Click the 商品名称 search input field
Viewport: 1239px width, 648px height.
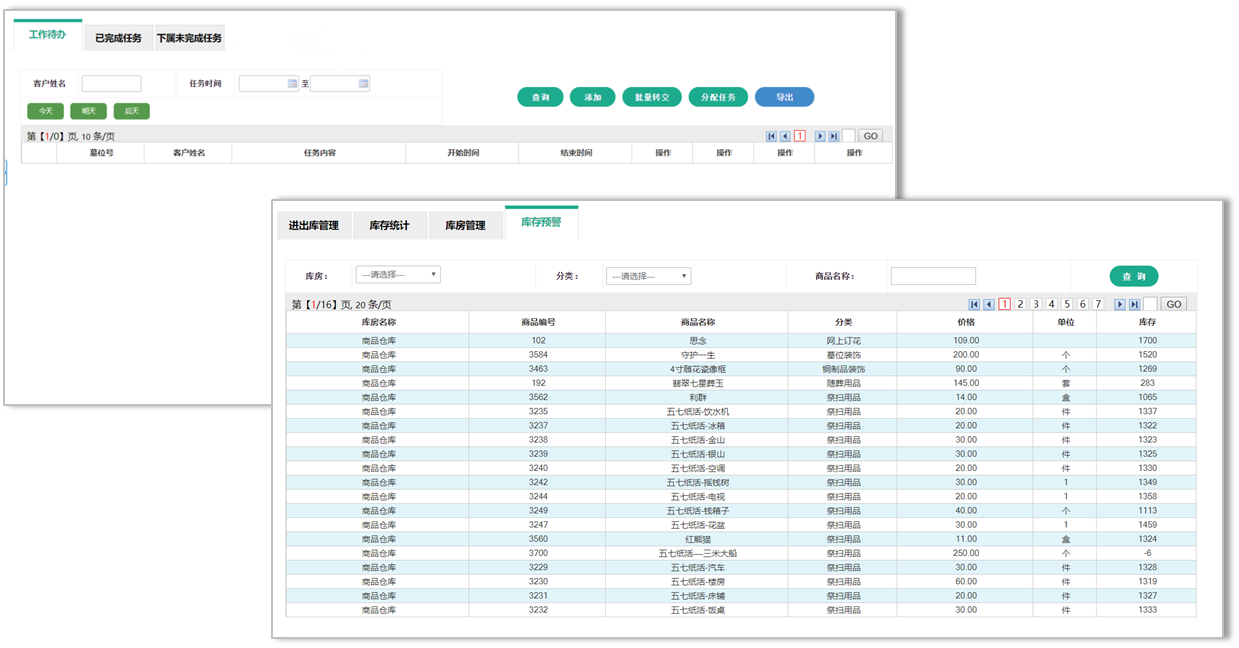click(932, 276)
